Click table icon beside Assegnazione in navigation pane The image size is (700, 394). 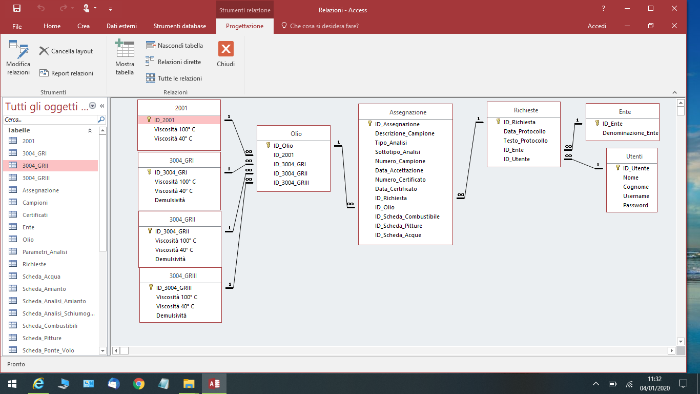[13, 190]
